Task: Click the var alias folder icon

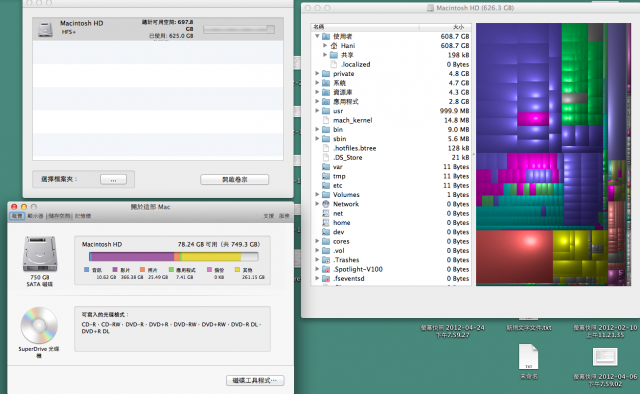Action: click(326, 167)
